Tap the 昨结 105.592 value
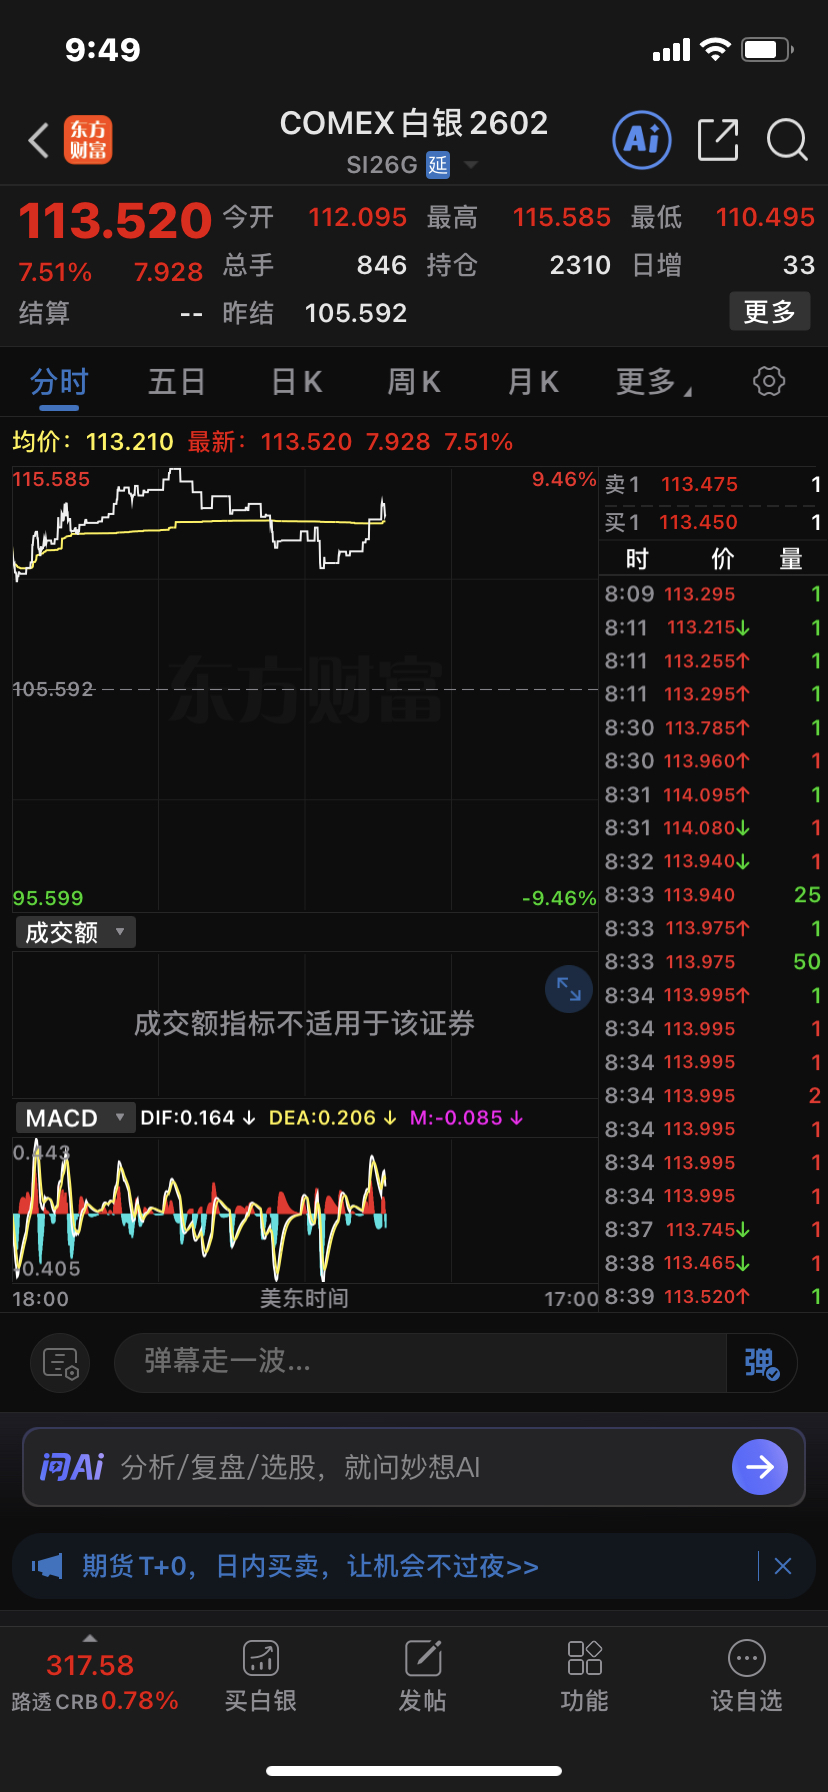The width and height of the screenshot is (828, 1792). (x=356, y=313)
